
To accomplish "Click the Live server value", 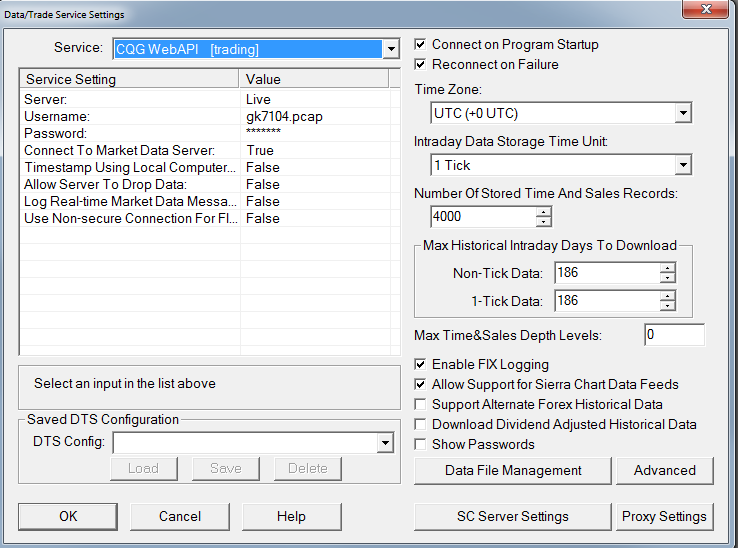I will 258,99.
